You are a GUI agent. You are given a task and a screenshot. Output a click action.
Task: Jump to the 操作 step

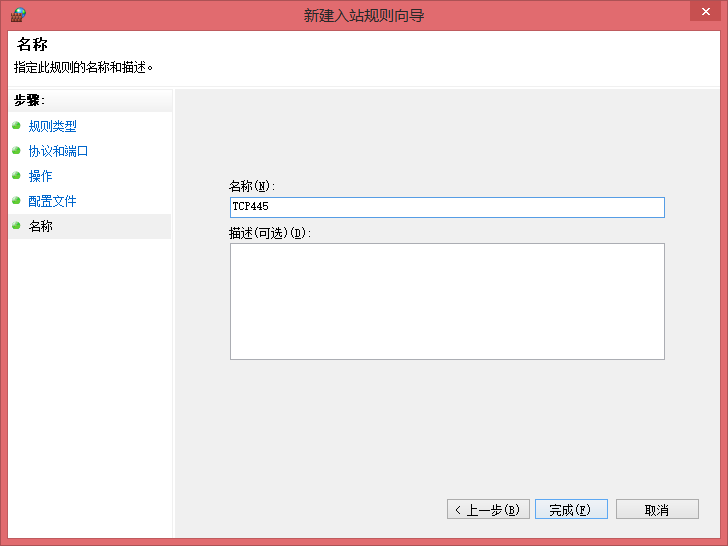coord(40,176)
